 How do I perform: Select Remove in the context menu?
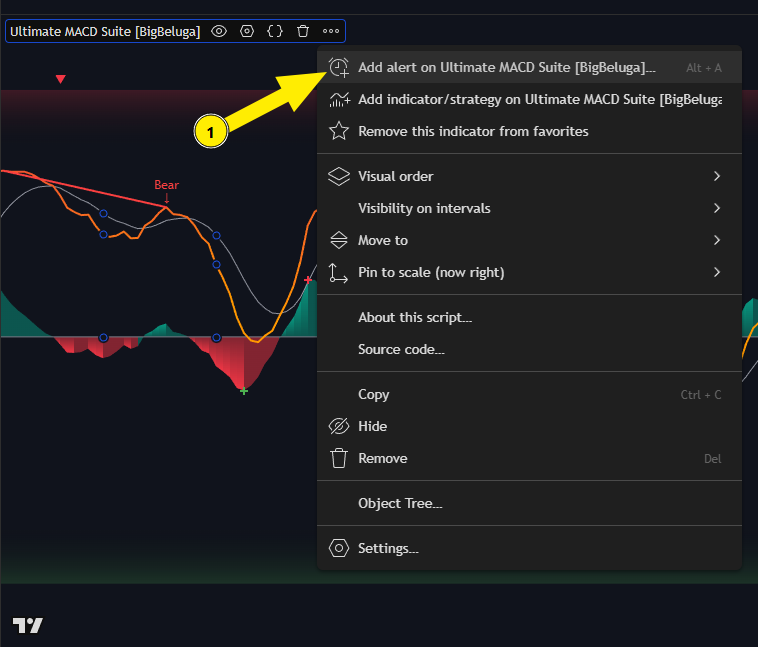pyautogui.click(x=382, y=458)
